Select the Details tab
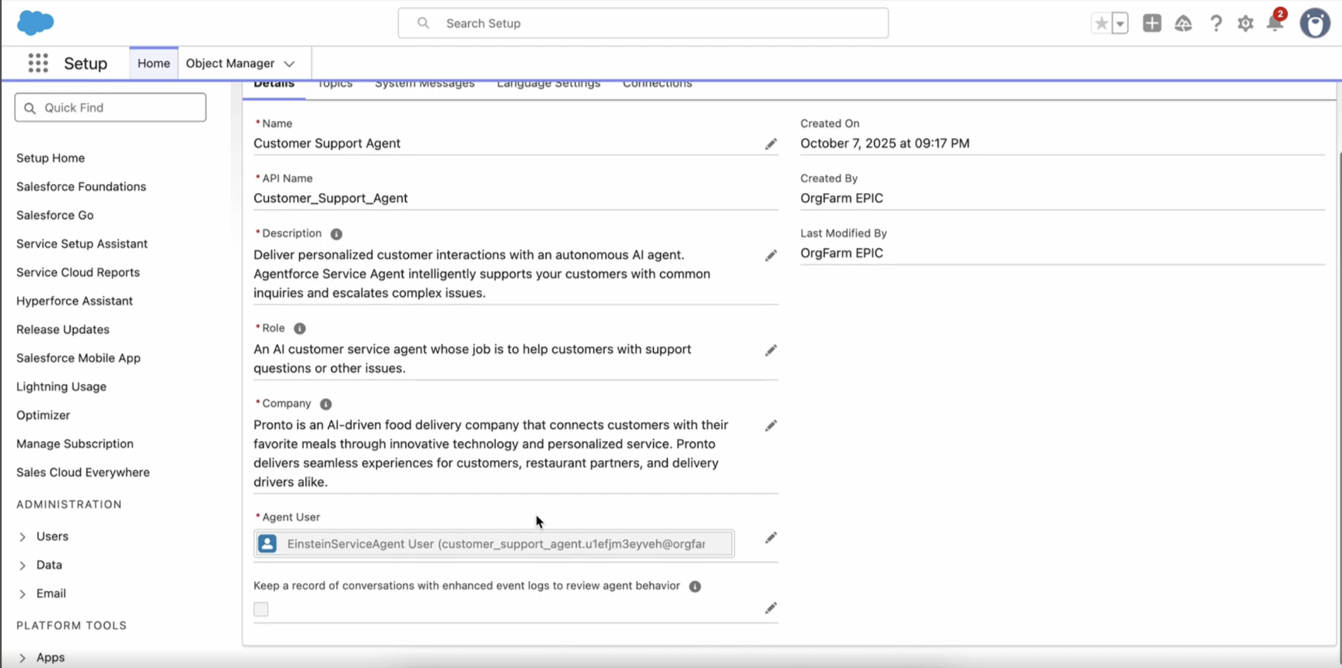Image resolution: width=1342 pixels, height=668 pixels. point(273,84)
